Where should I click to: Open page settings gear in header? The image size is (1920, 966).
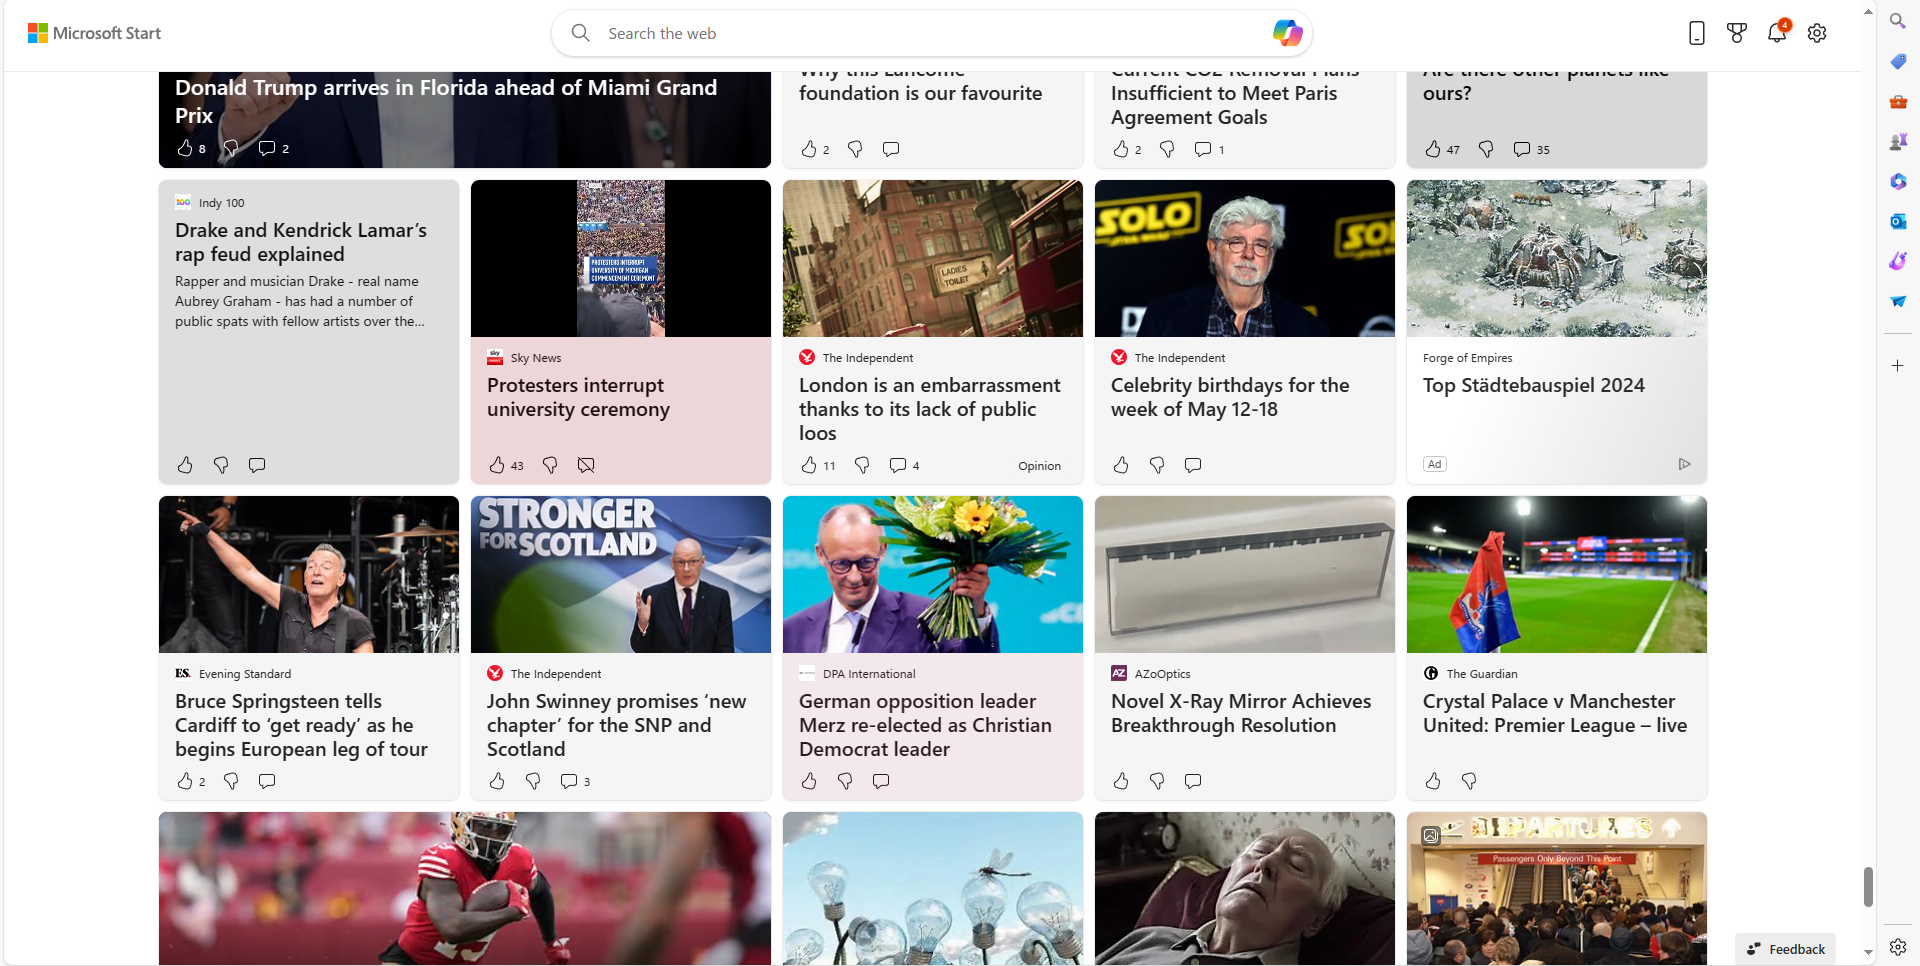(x=1817, y=33)
